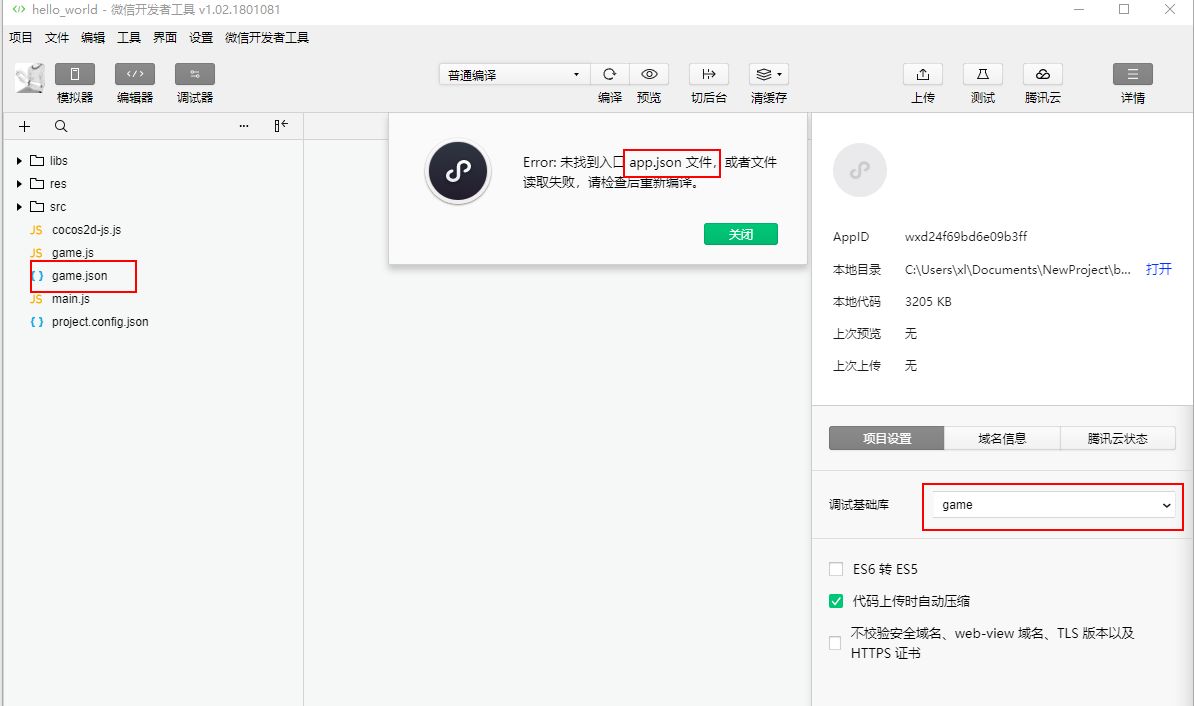Click the user avatar in toolbar

tap(30, 78)
